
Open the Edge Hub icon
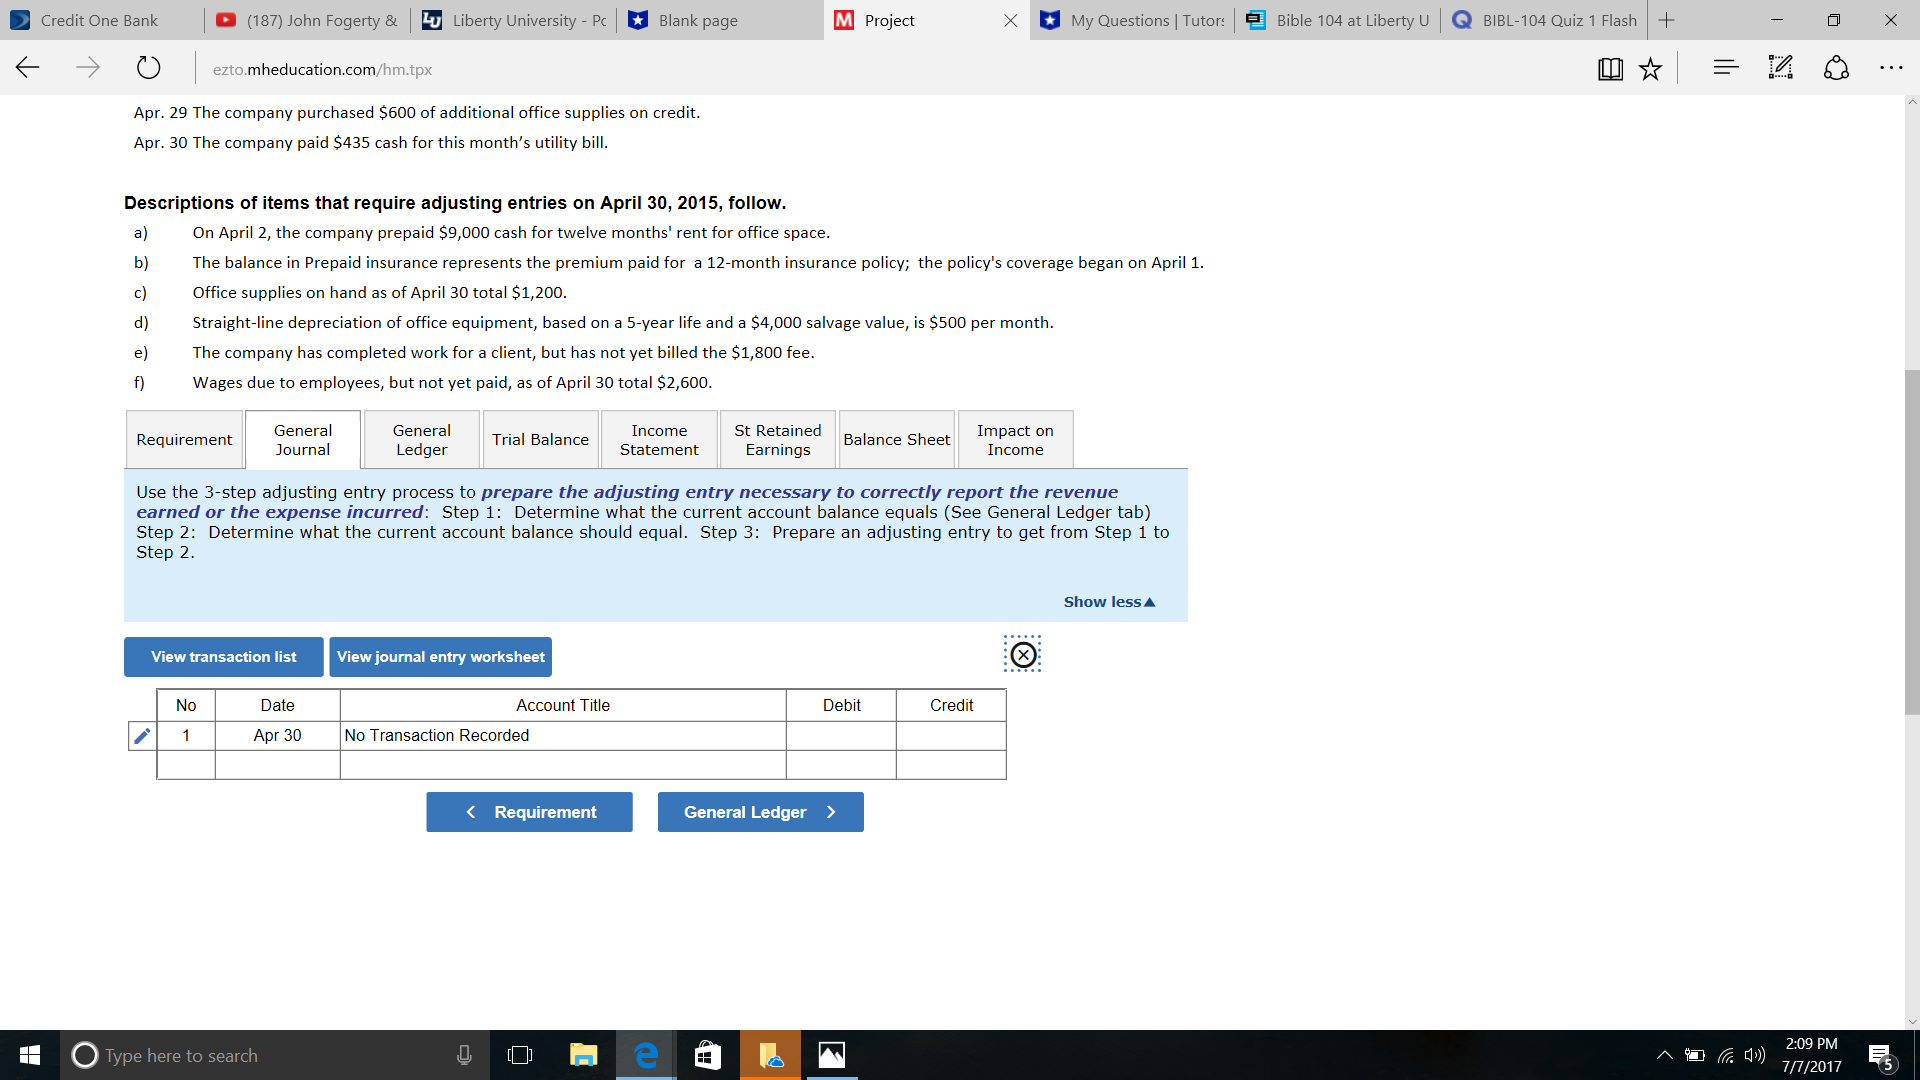tap(1725, 68)
